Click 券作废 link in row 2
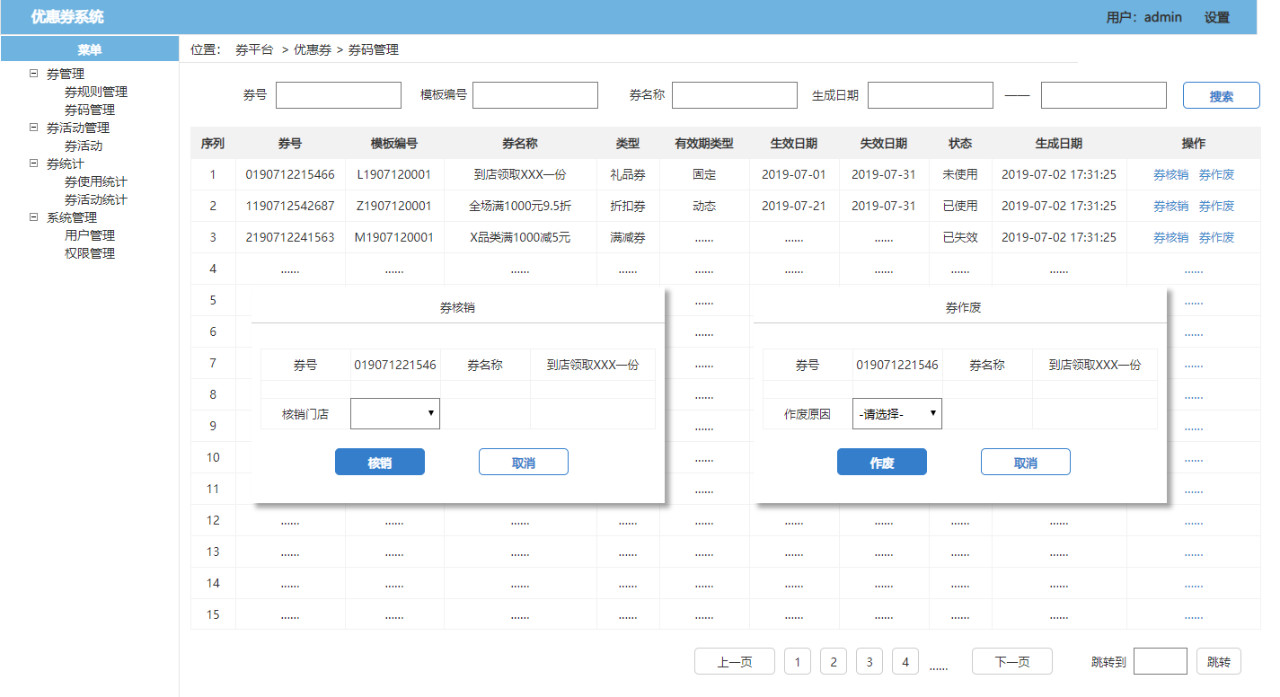 click(1216, 206)
